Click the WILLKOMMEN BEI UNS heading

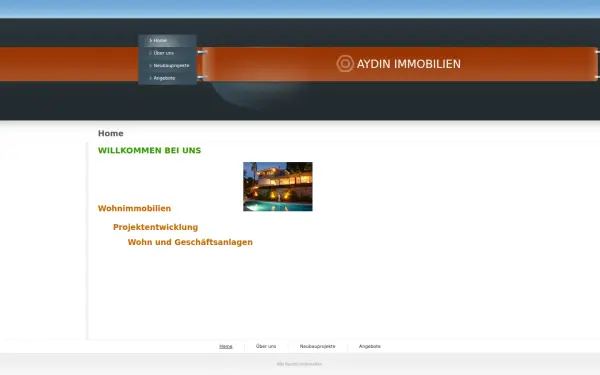click(x=150, y=150)
